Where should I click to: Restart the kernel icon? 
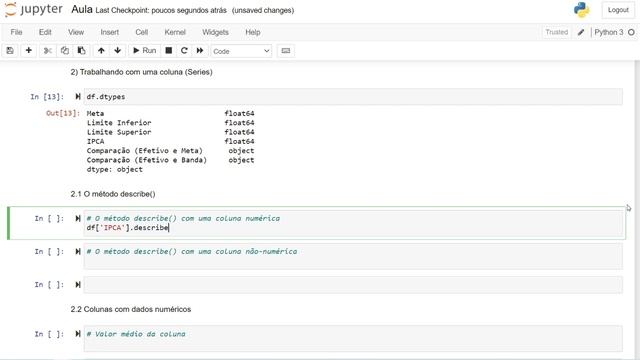point(184,51)
